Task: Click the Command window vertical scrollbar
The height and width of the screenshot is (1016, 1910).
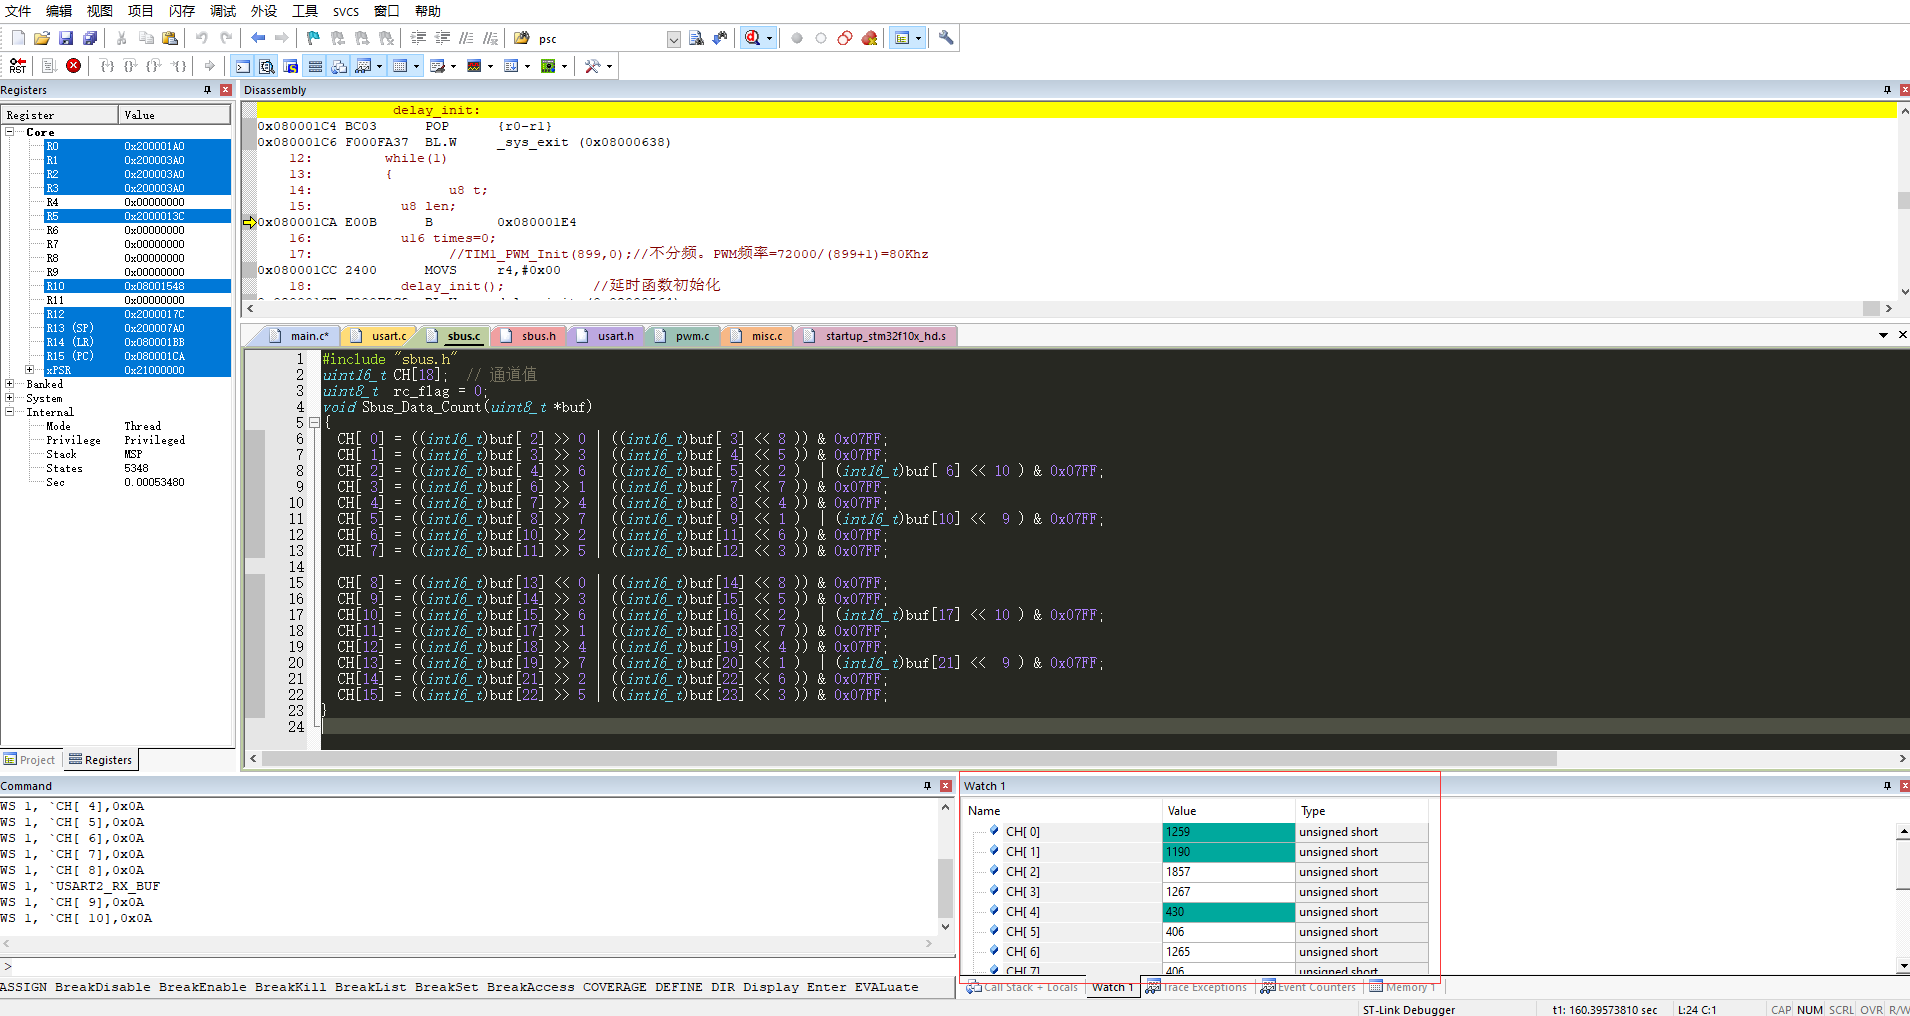Action: [x=945, y=867]
